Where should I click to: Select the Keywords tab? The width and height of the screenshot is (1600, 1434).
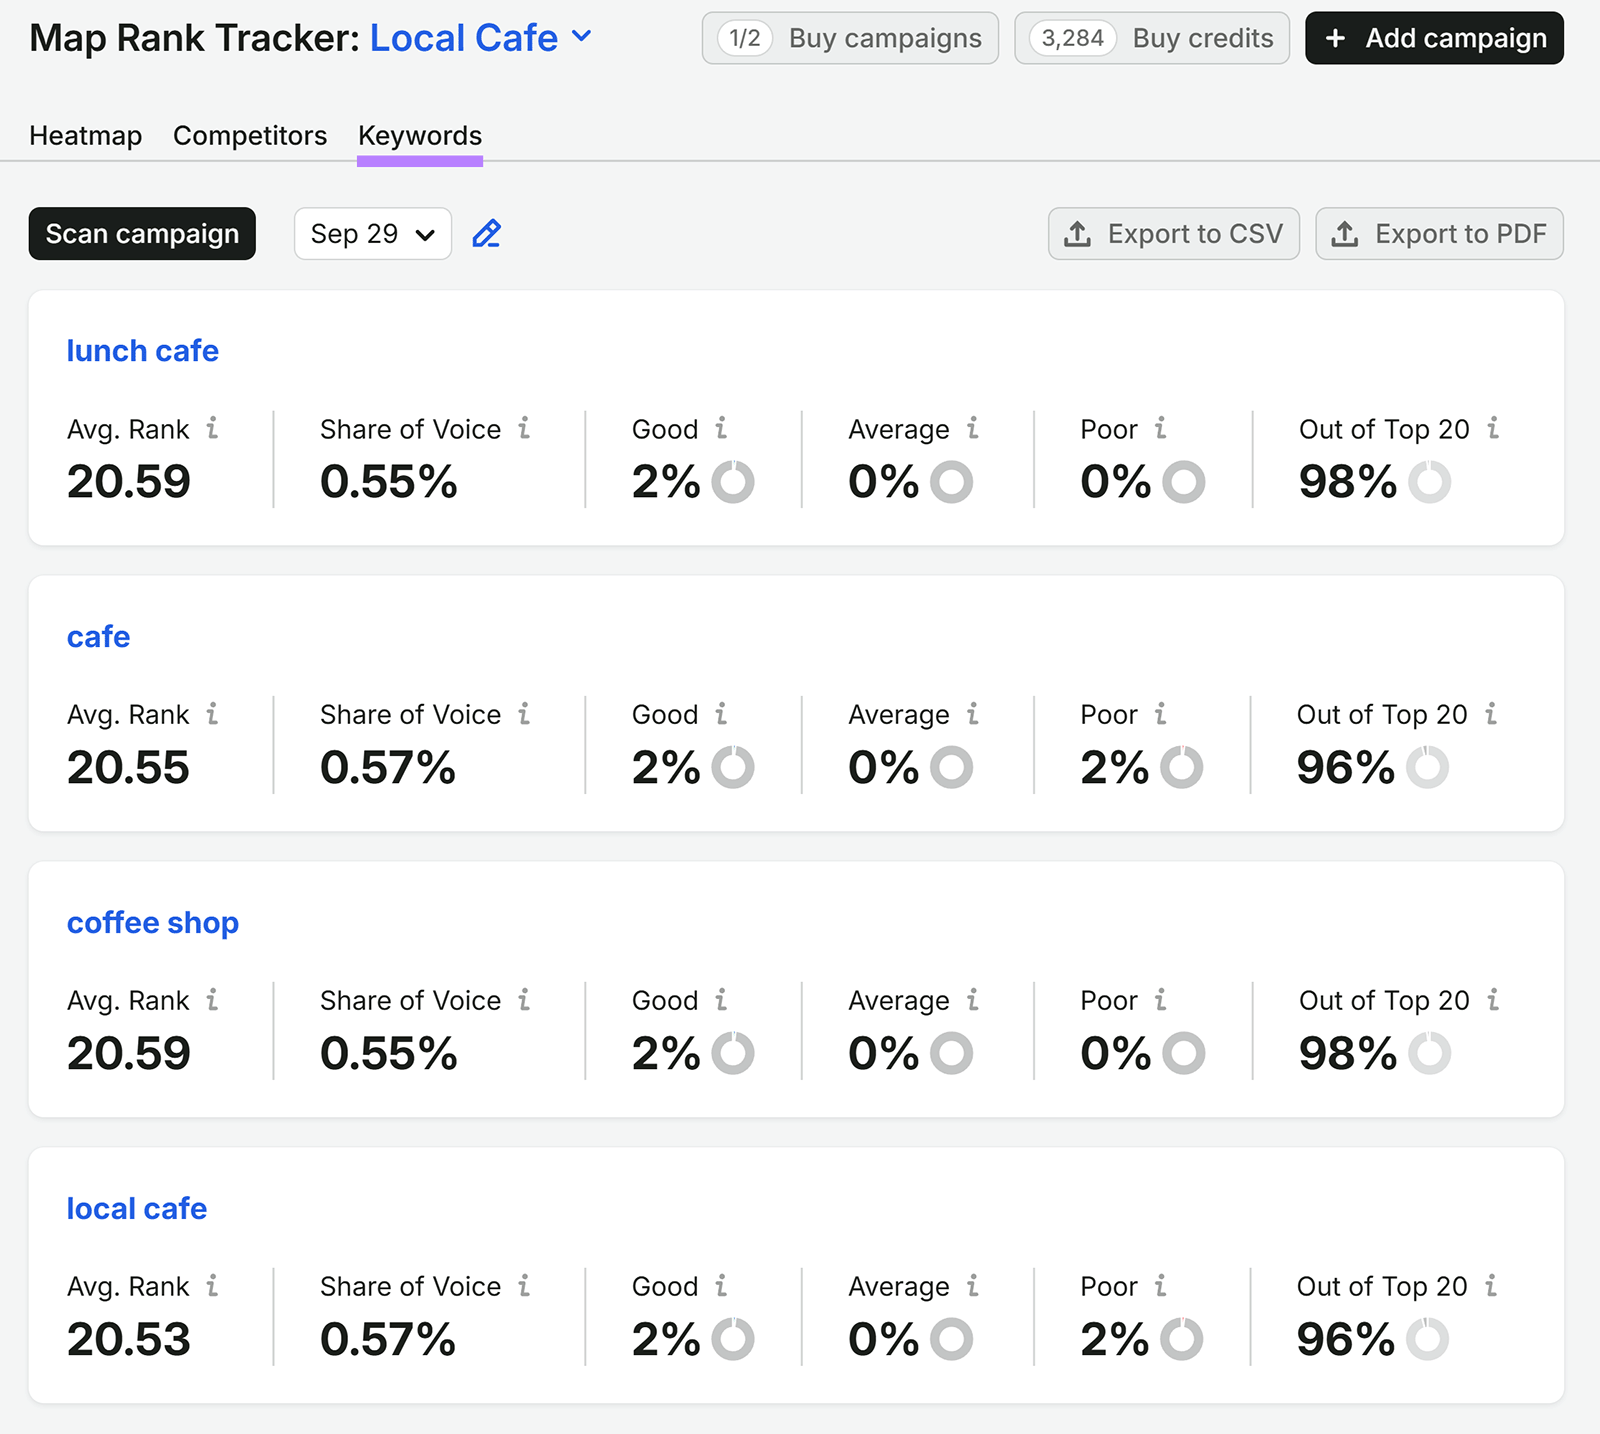pyautogui.click(x=420, y=136)
